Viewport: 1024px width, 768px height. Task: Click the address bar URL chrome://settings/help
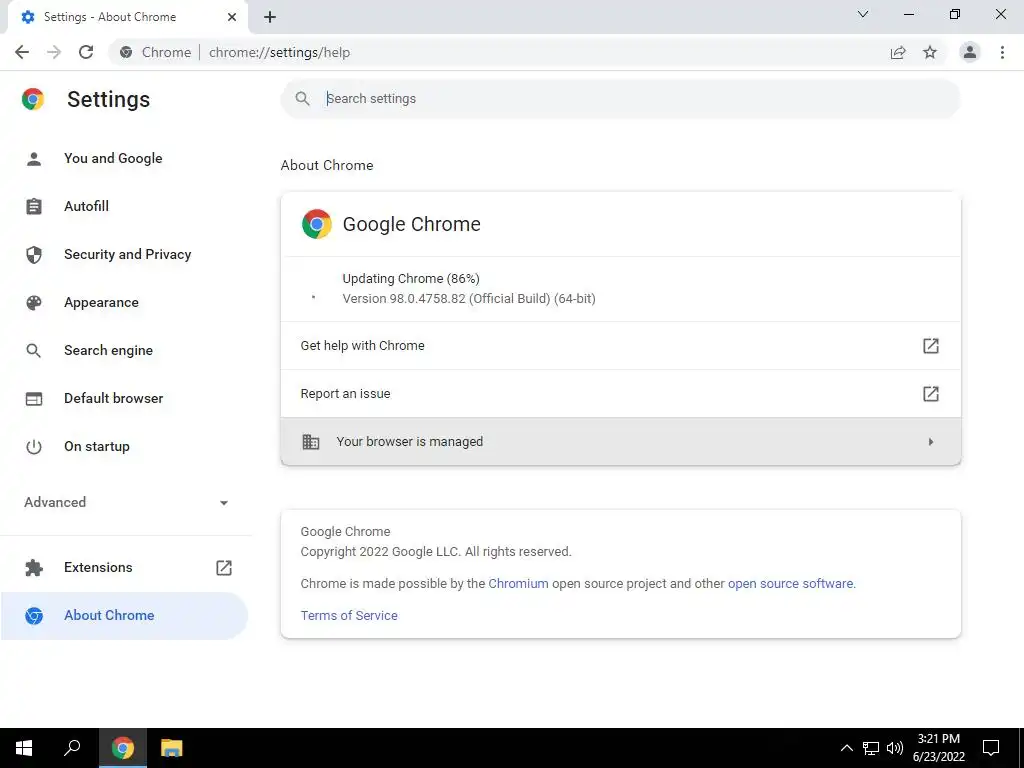click(x=280, y=52)
